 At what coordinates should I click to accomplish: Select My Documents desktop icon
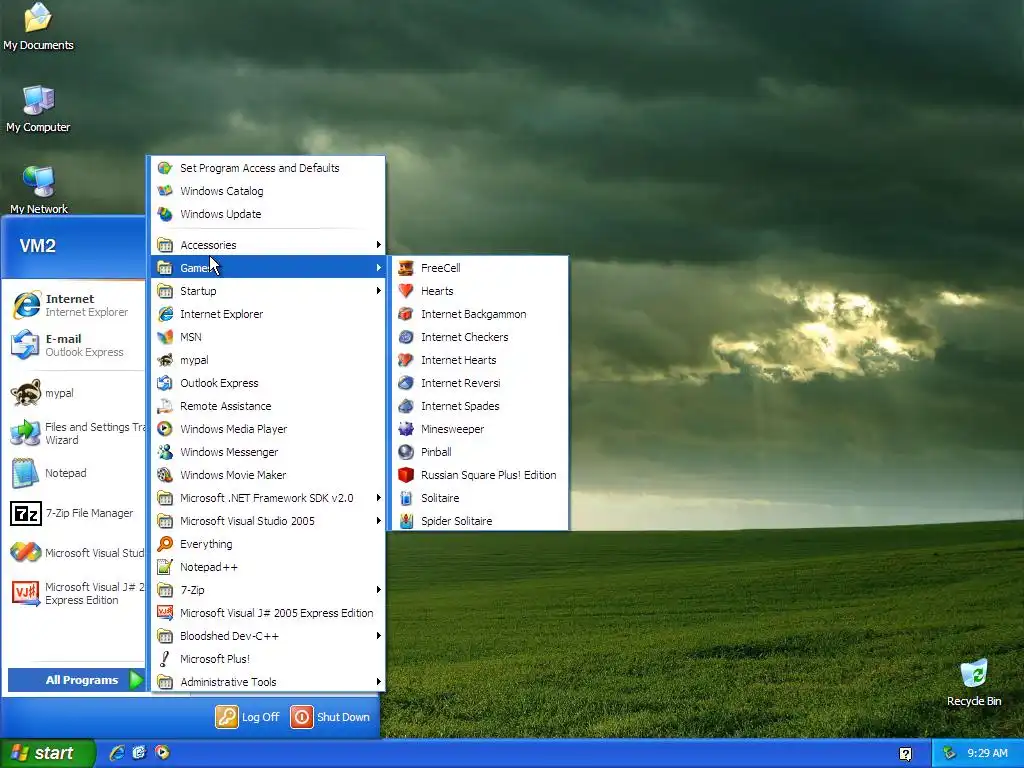pyautogui.click(x=38, y=27)
